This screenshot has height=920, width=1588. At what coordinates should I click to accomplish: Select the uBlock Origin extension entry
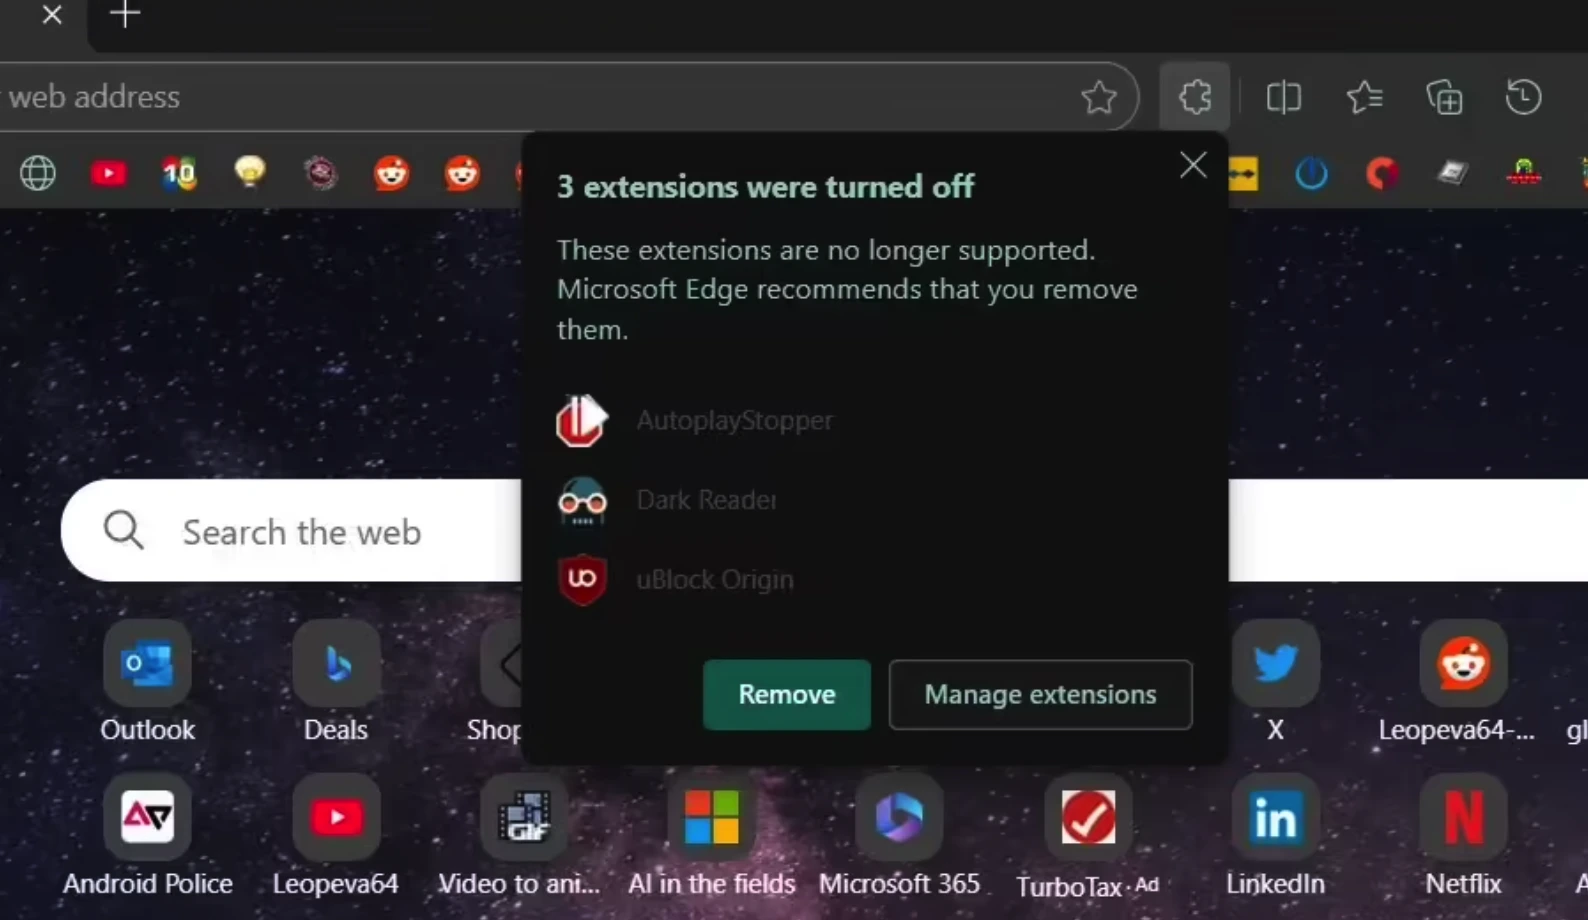click(675, 580)
